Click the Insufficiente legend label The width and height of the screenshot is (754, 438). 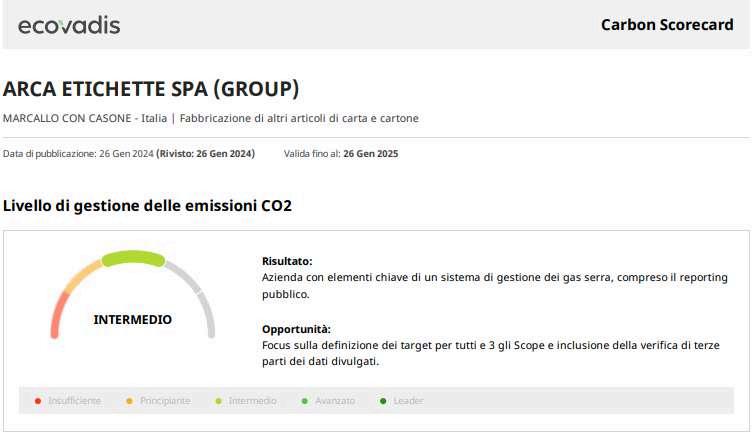(74, 401)
